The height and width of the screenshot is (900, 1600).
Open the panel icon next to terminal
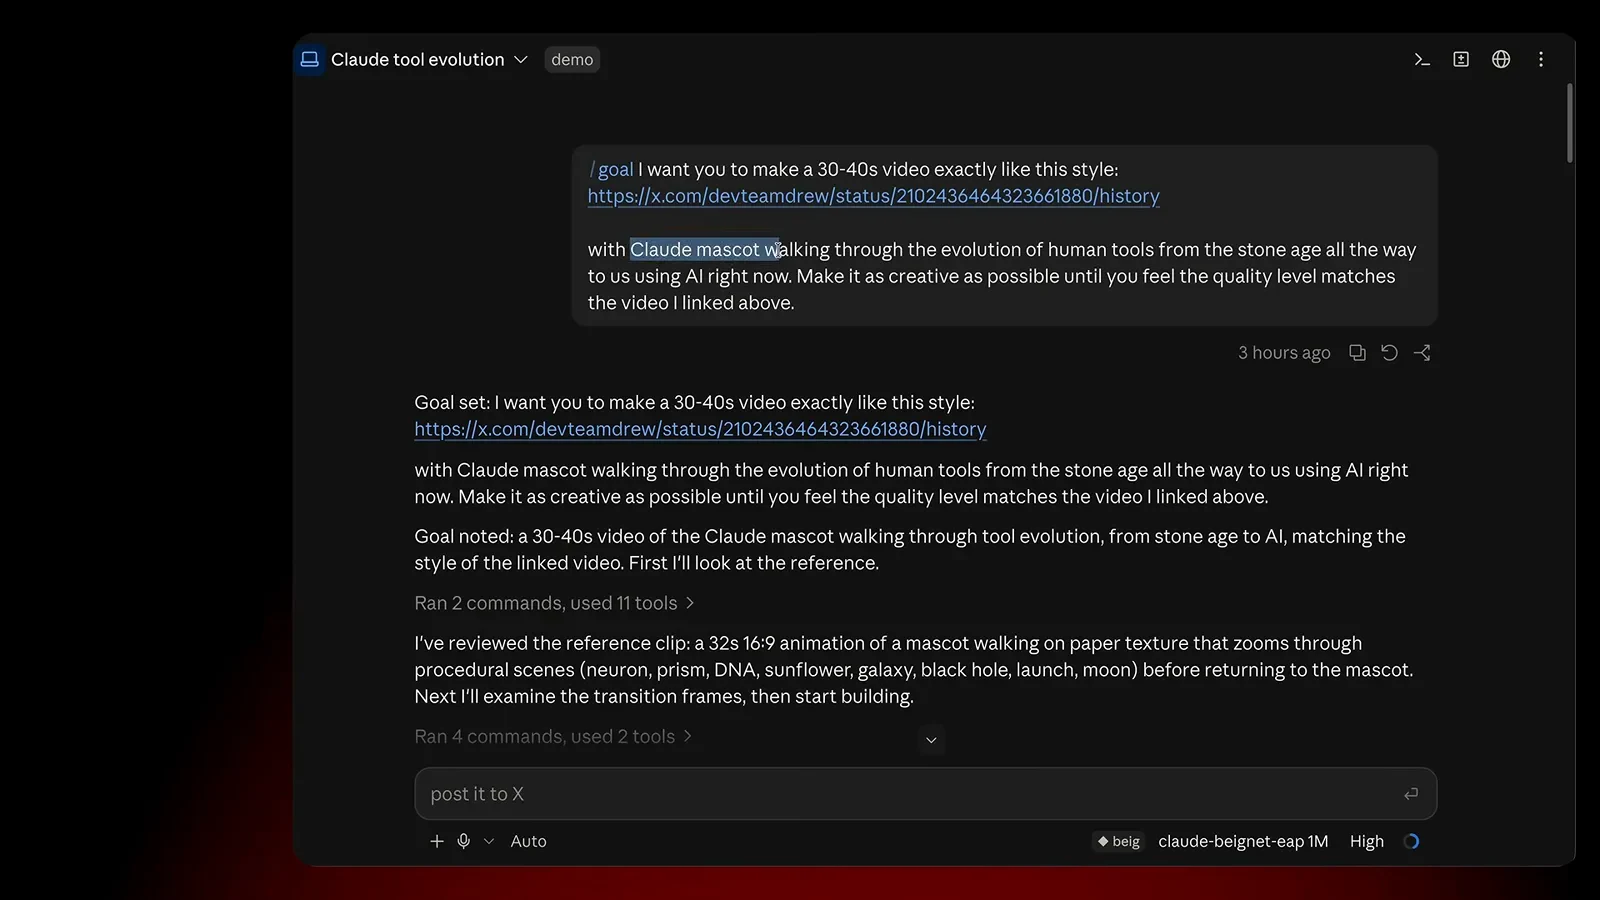pyautogui.click(x=1461, y=60)
